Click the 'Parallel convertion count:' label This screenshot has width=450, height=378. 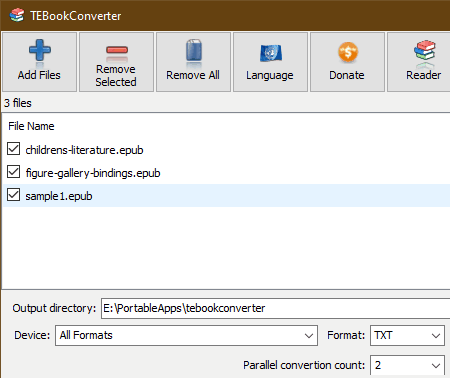click(304, 365)
